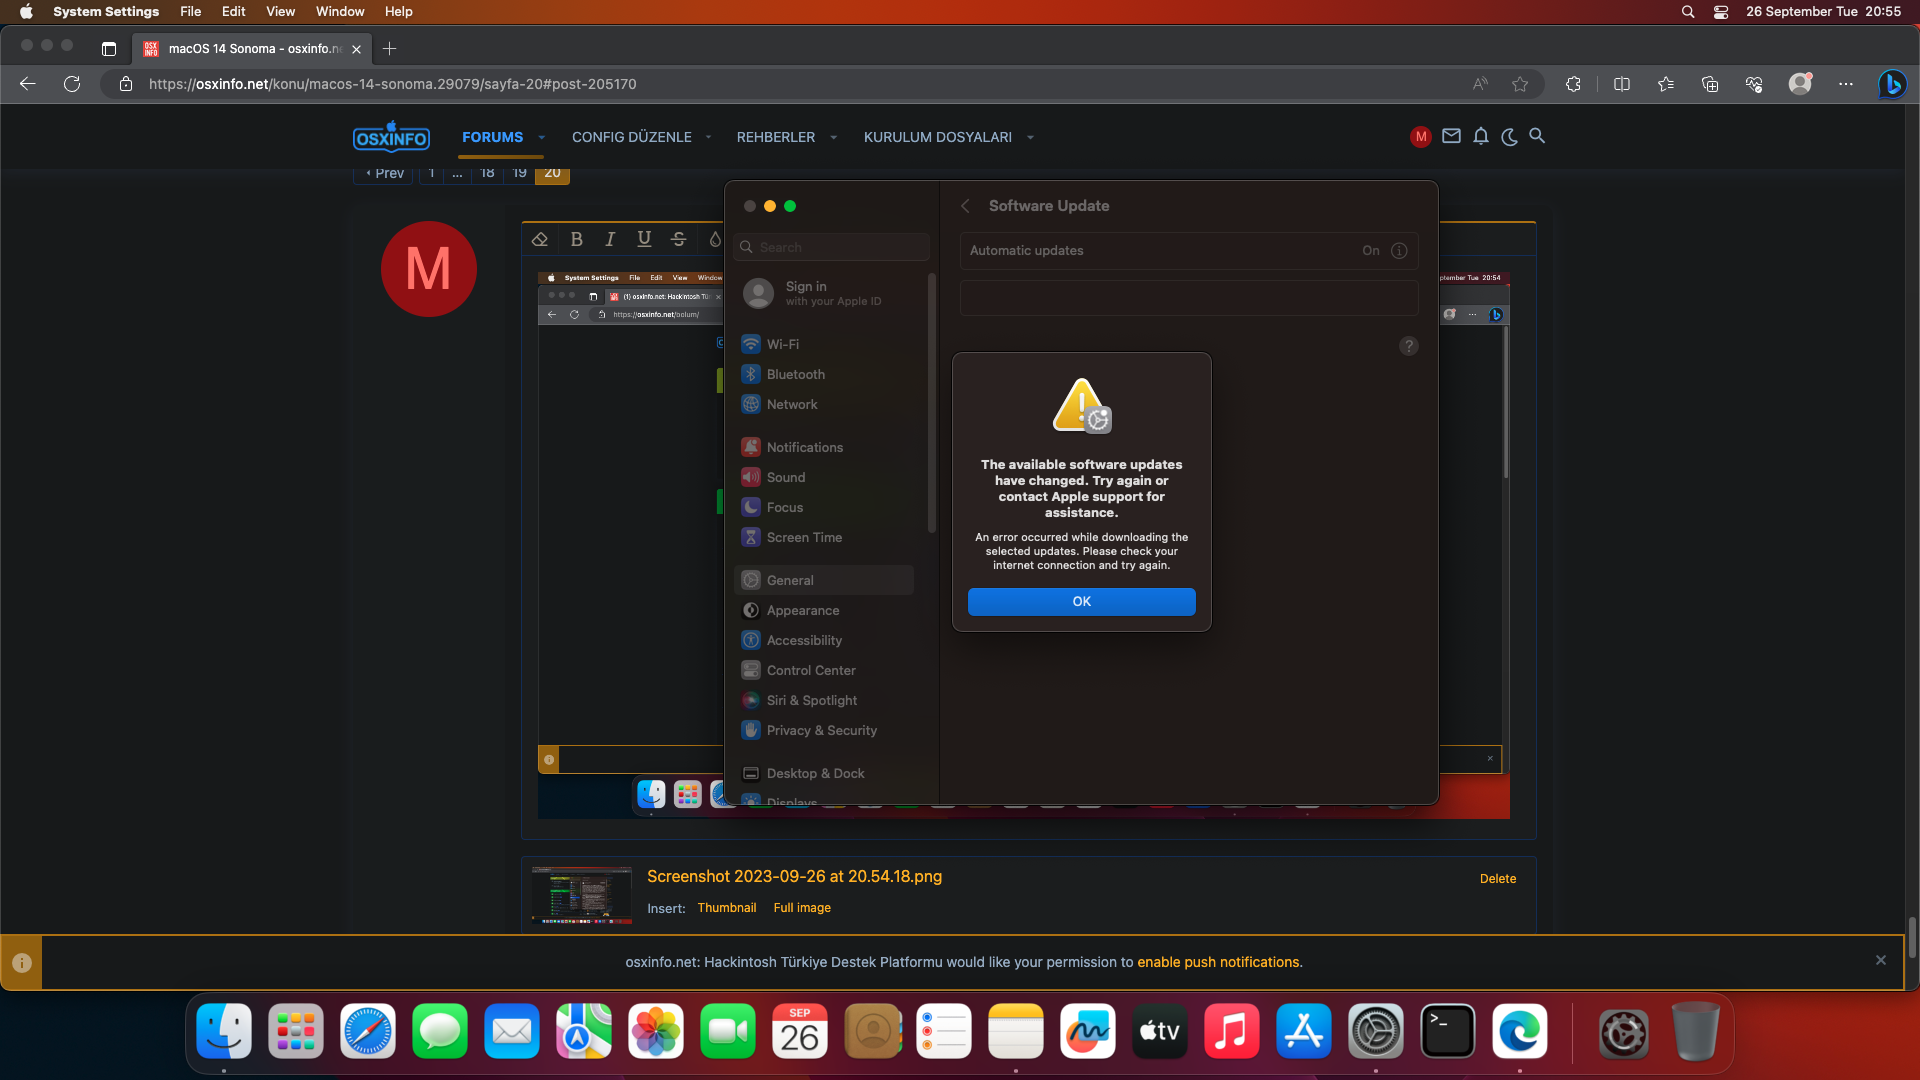The height and width of the screenshot is (1080, 1920).
Task: Click the System Settings search field
Action: point(830,247)
